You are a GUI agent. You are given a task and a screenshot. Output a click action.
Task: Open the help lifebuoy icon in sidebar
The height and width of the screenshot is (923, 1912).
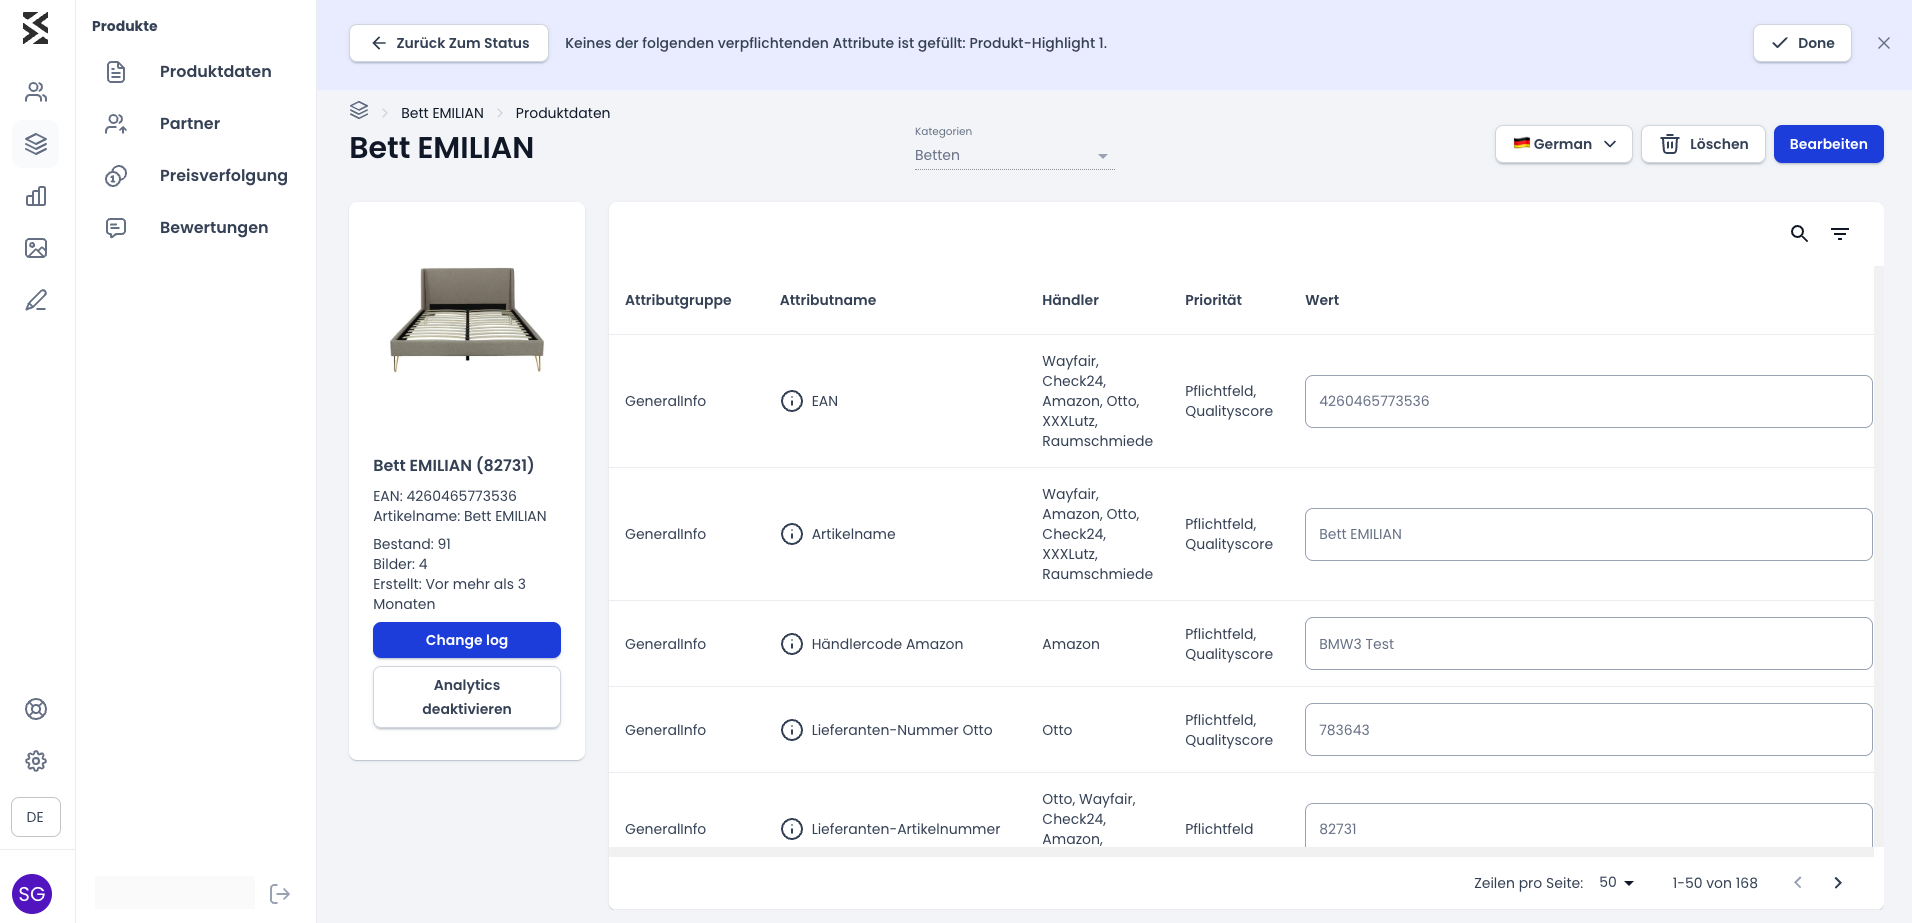[36, 709]
